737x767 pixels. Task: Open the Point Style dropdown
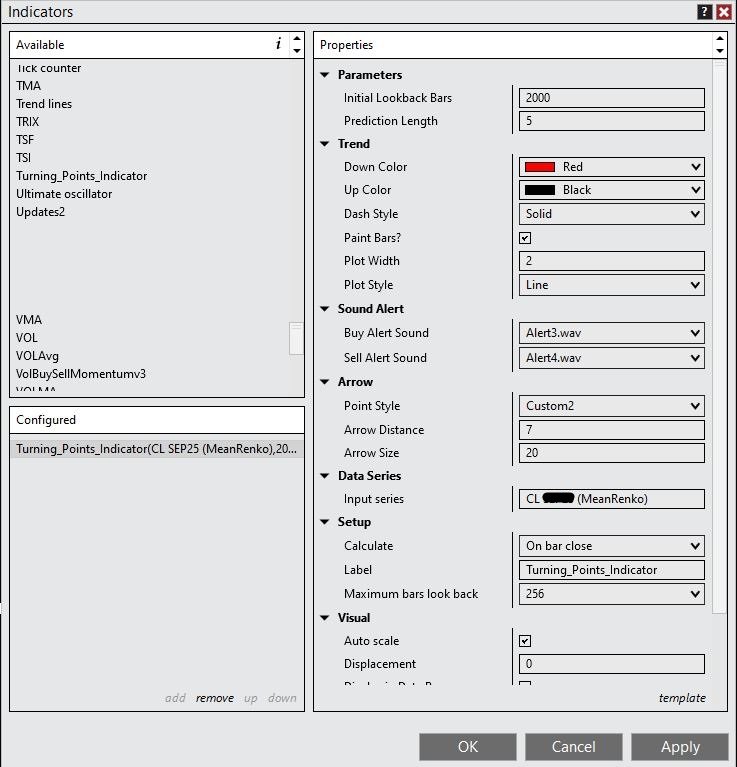point(695,406)
